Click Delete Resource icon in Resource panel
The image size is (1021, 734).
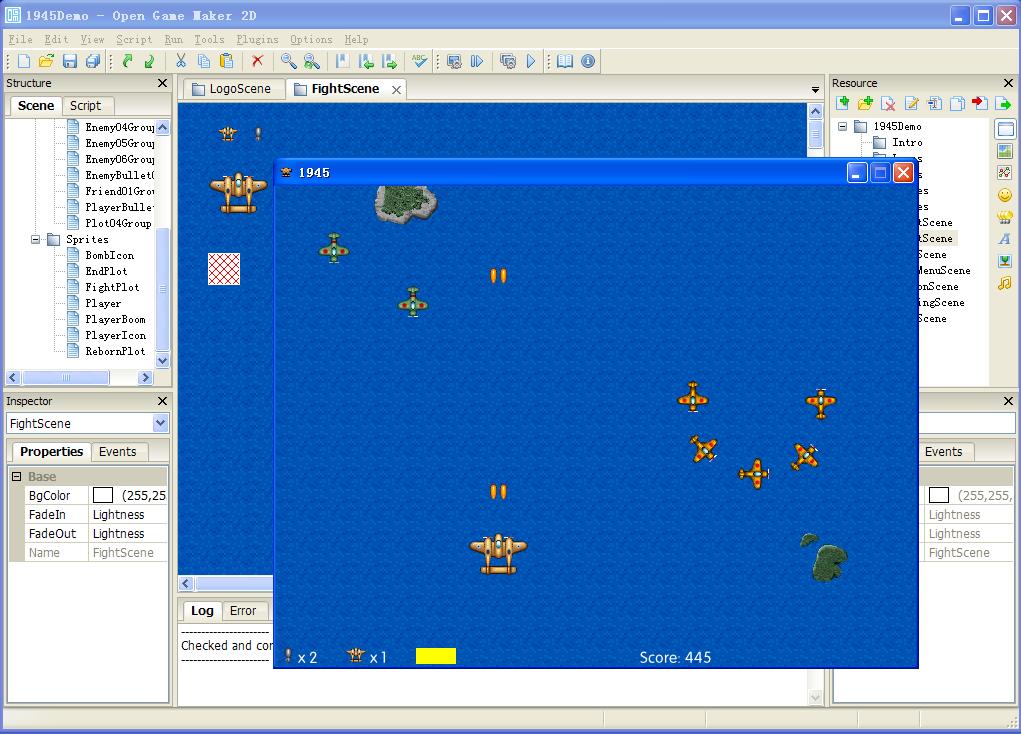pos(888,103)
